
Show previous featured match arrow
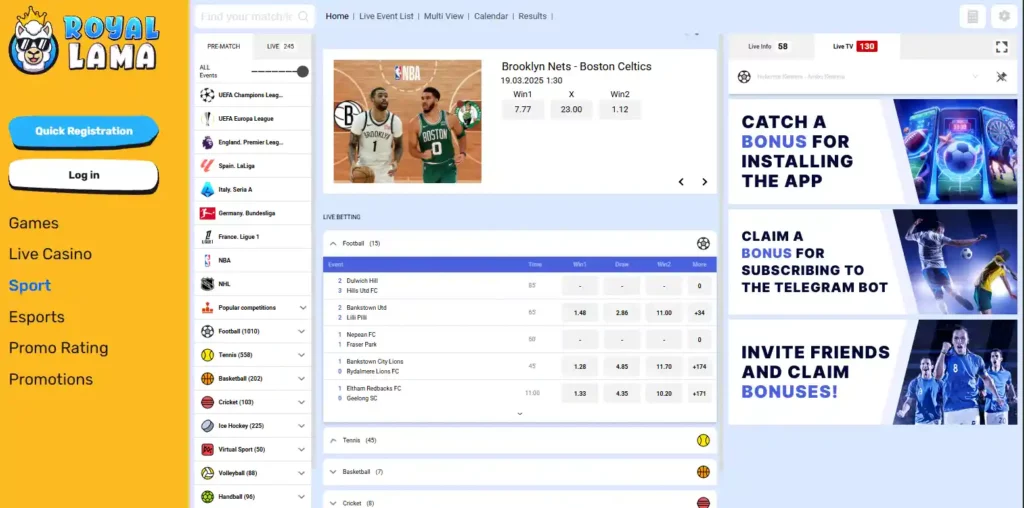click(681, 182)
